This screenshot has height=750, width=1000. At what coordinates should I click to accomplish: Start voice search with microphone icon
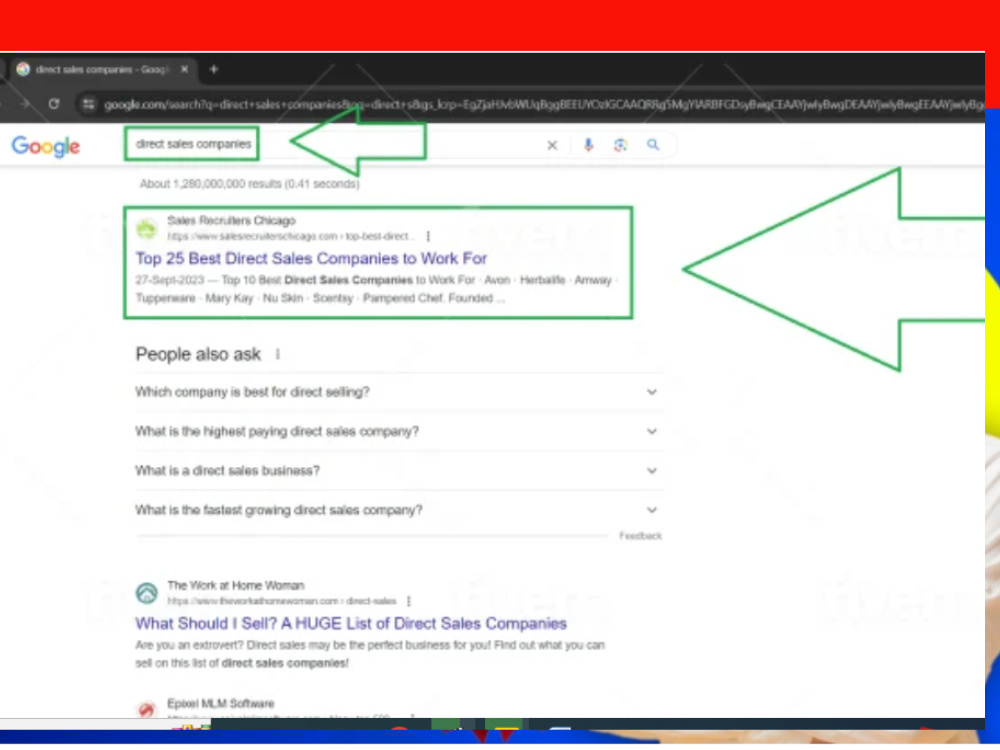pos(589,145)
